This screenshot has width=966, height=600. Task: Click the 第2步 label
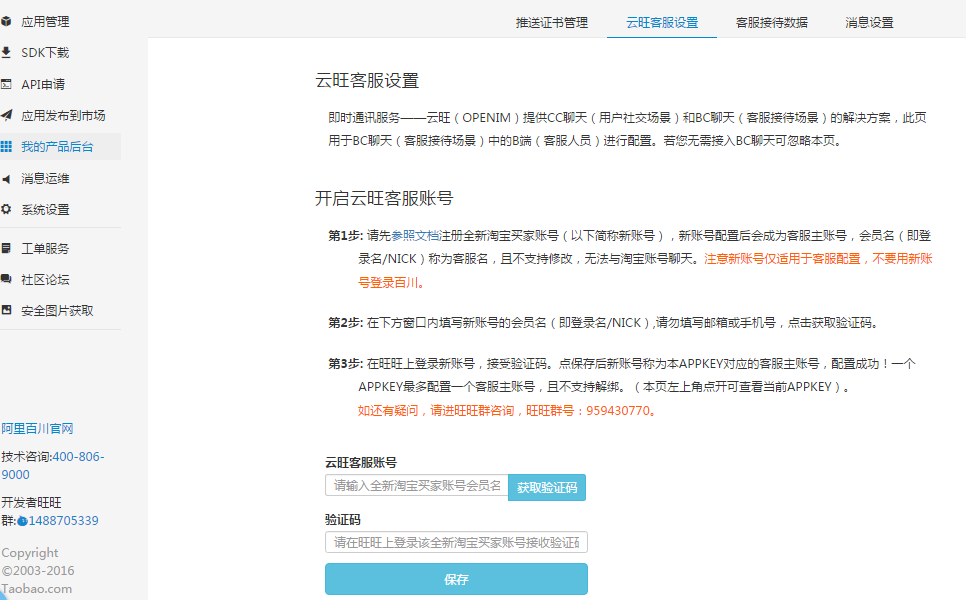tap(345, 323)
